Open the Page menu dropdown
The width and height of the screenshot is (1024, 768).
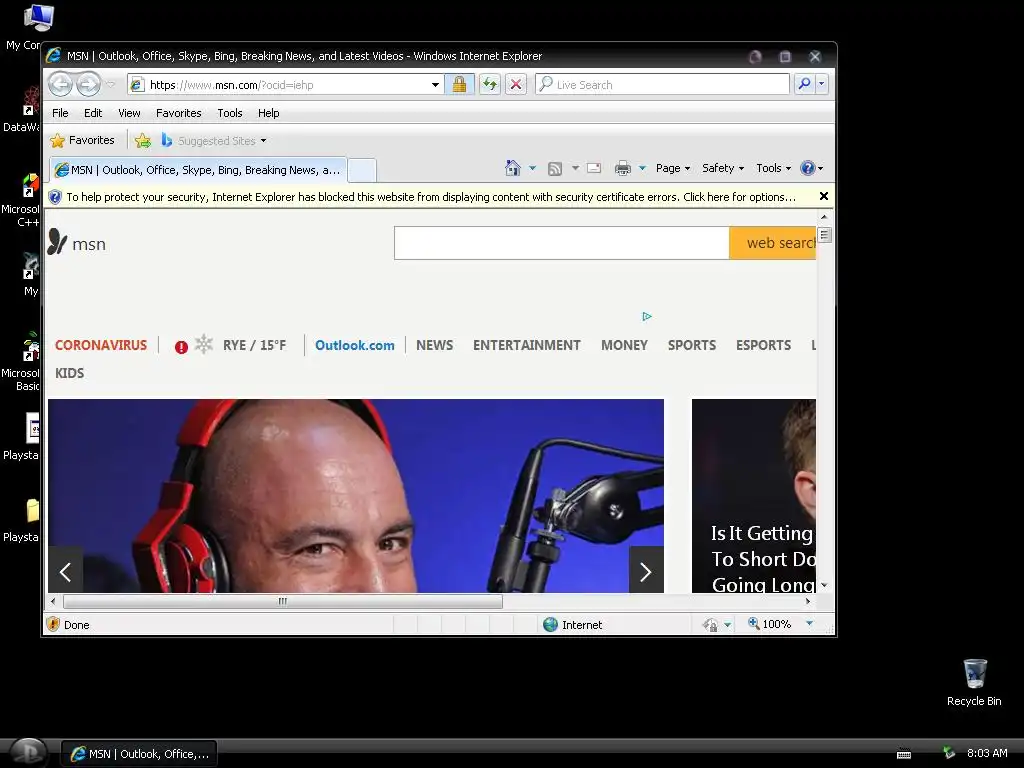[673, 168]
